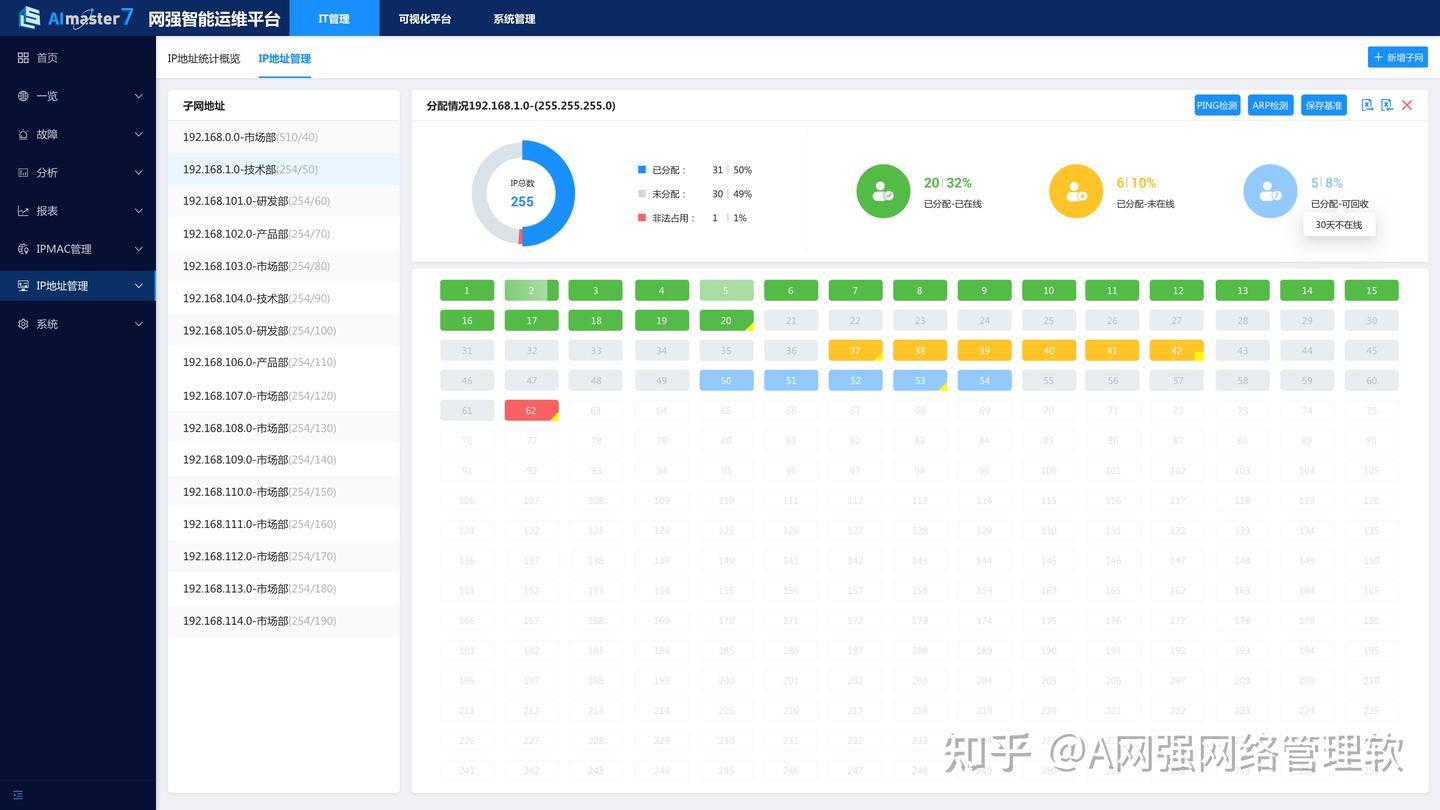Click the blue 已分配 legend swatch
The height and width of the screenshot is (810, 1440).
point(642,170)
